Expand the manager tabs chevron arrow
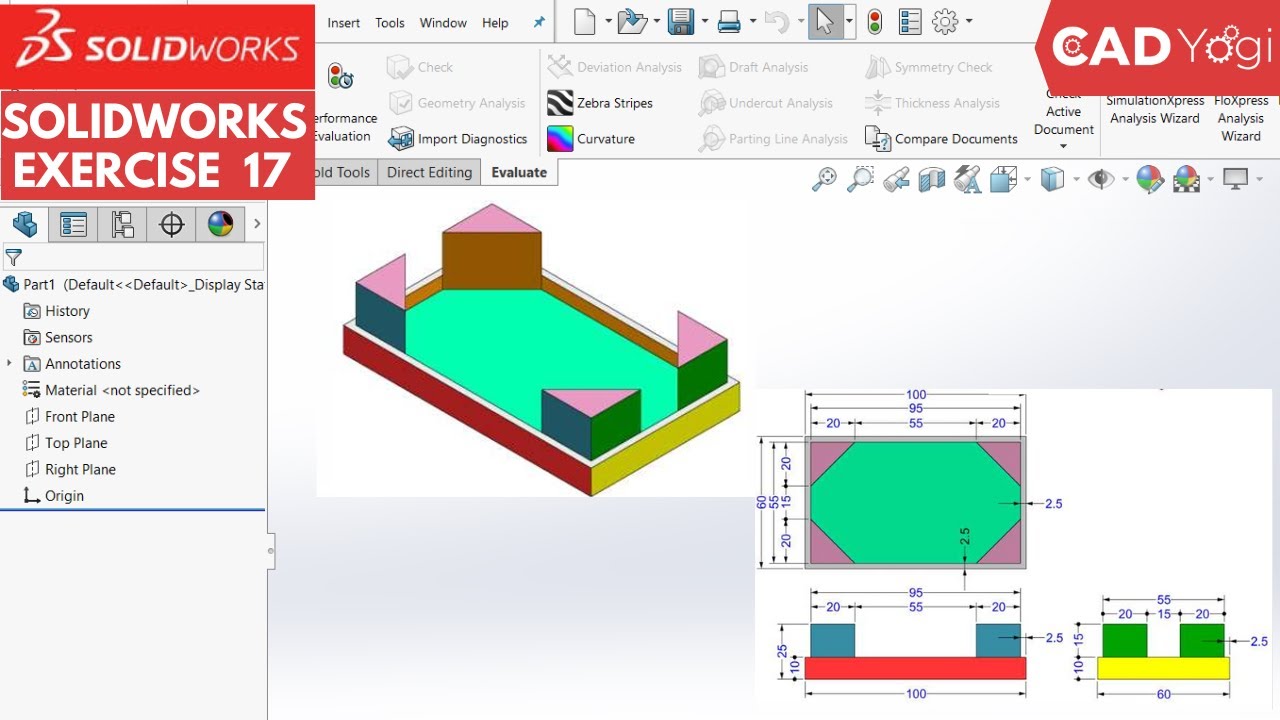The width and height of the screenshot is (1280, 720). point(257,224)
